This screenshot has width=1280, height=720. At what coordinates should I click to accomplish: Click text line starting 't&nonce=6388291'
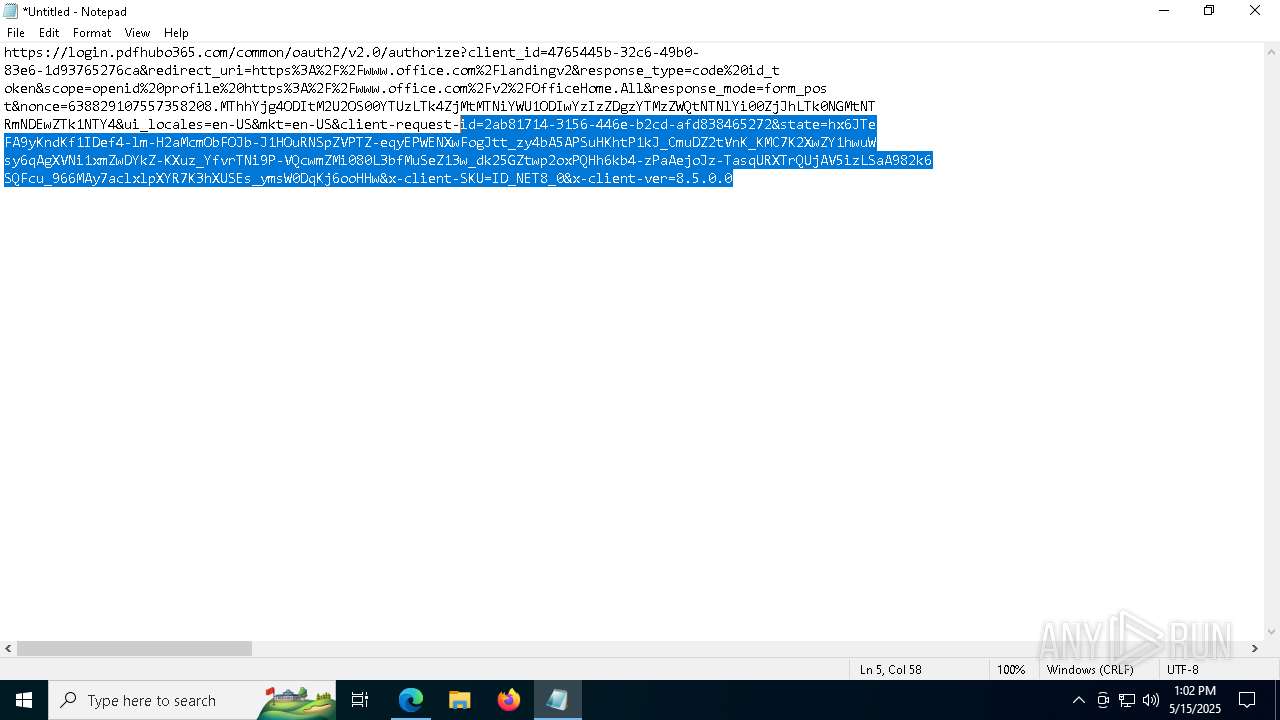pyautogui.click(x=439, y=106)
